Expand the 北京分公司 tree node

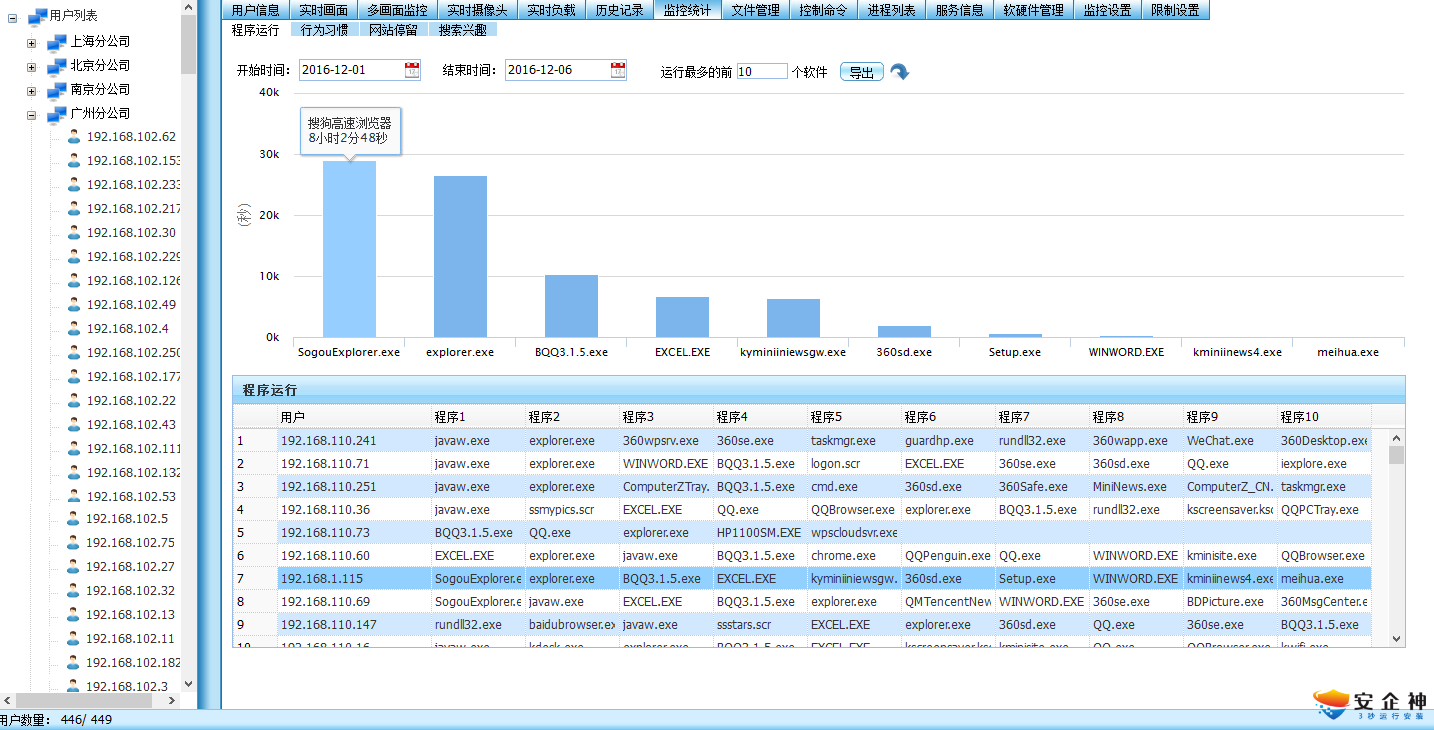[x=32, y=67]
